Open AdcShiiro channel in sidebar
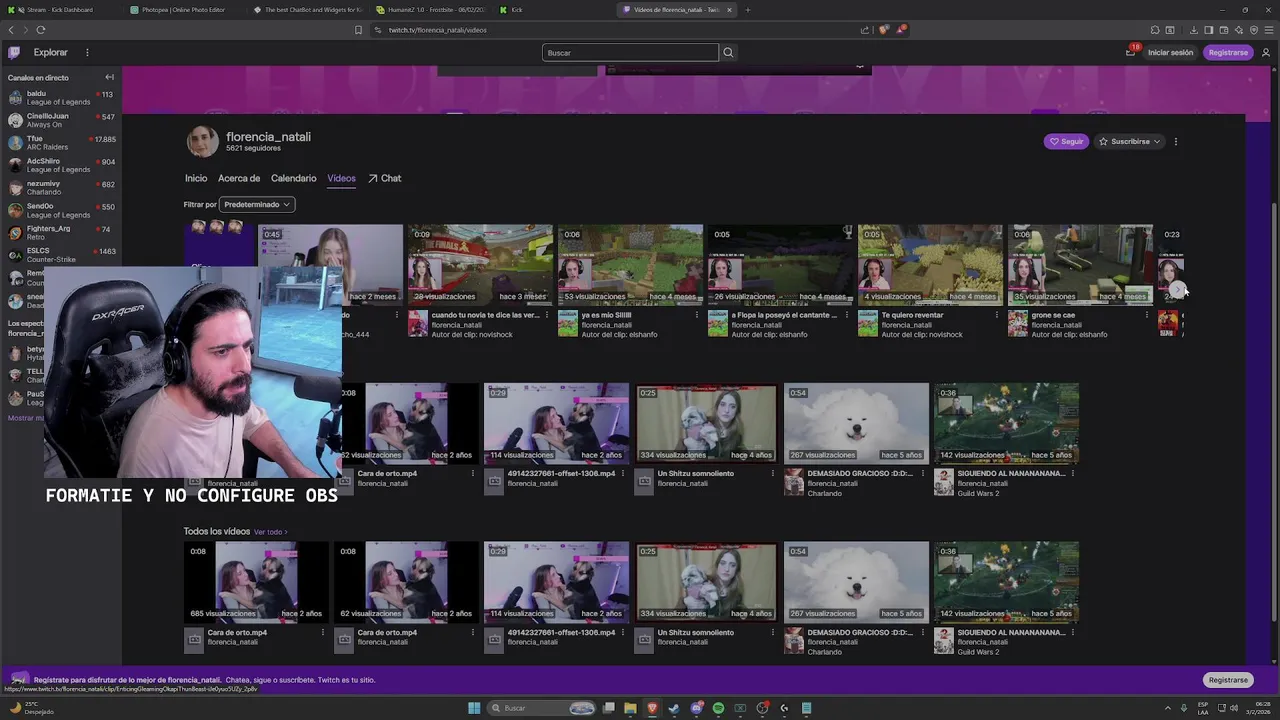The height and width of the screenshot is (720, 1280). pyautogui.click(x=61, y=165)
